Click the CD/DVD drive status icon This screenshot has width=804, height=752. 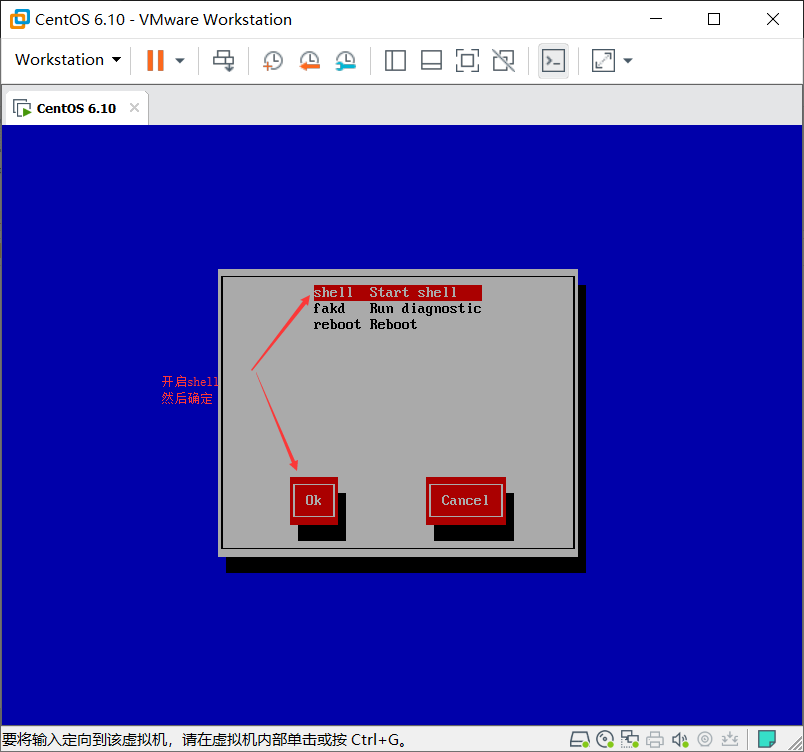click(605, 739)
